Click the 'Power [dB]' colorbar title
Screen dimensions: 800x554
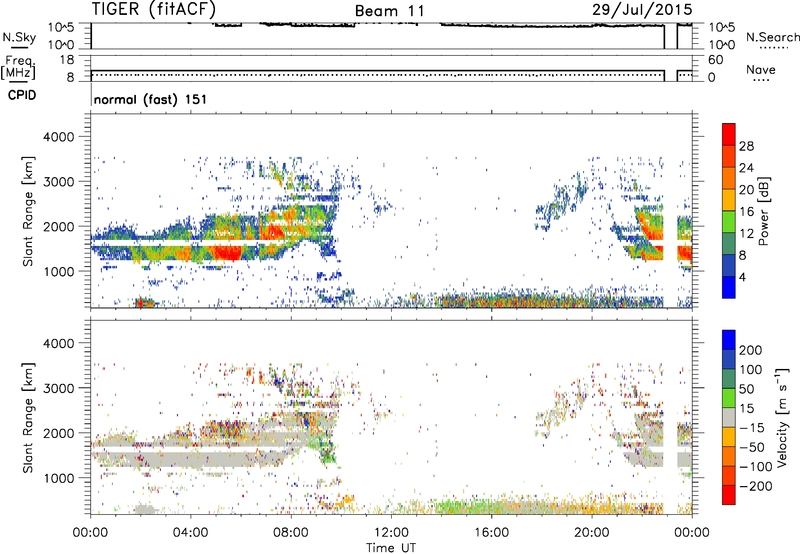[x=764, y=211]
